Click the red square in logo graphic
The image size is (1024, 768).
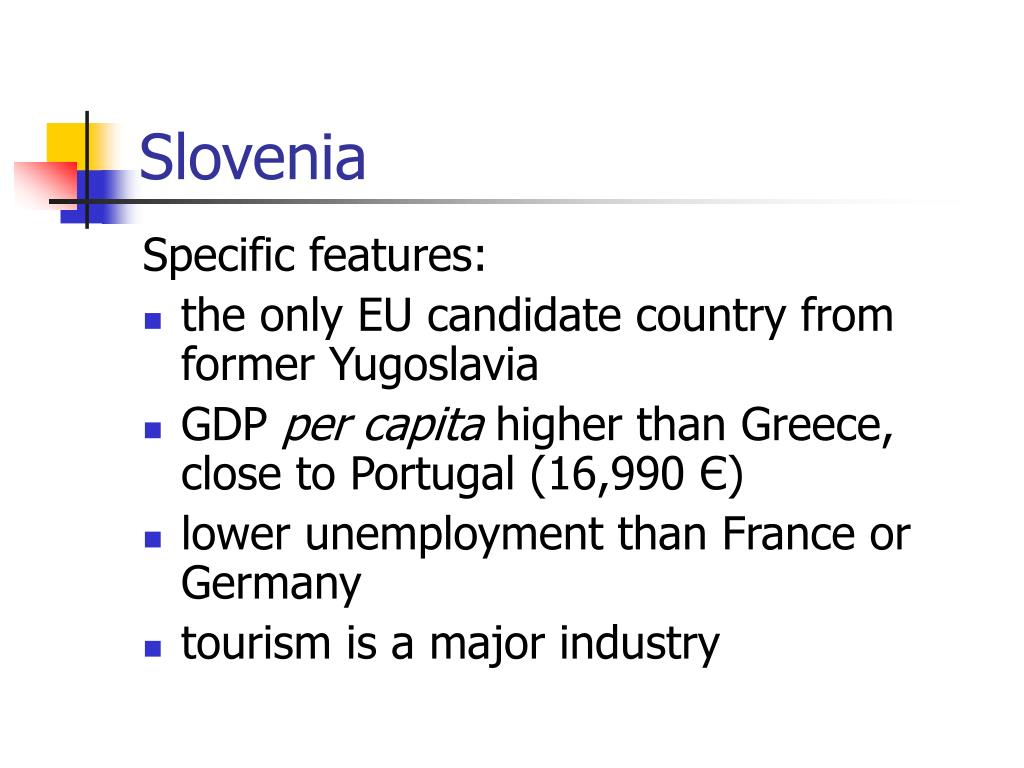tap(46, 185)
